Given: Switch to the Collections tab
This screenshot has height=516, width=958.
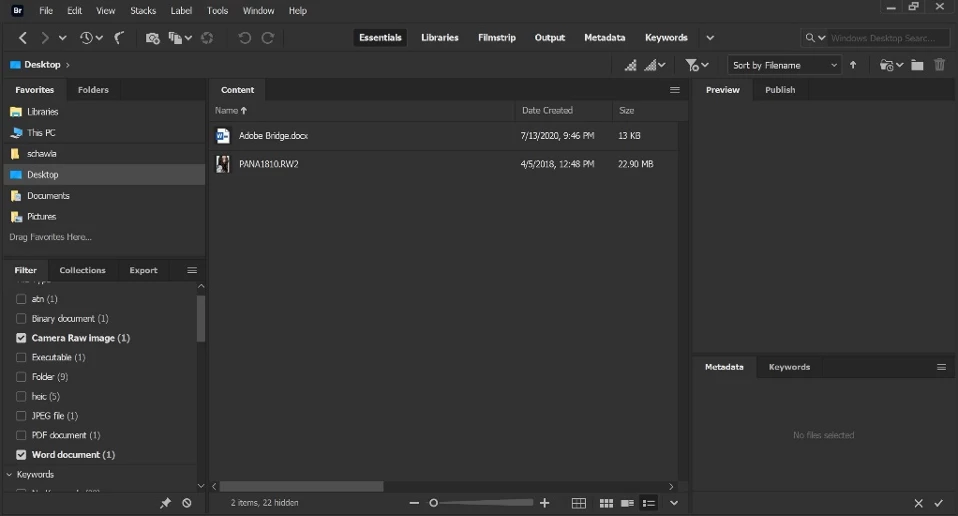Looking at the screenshot, I should click(x=82, y=270).
